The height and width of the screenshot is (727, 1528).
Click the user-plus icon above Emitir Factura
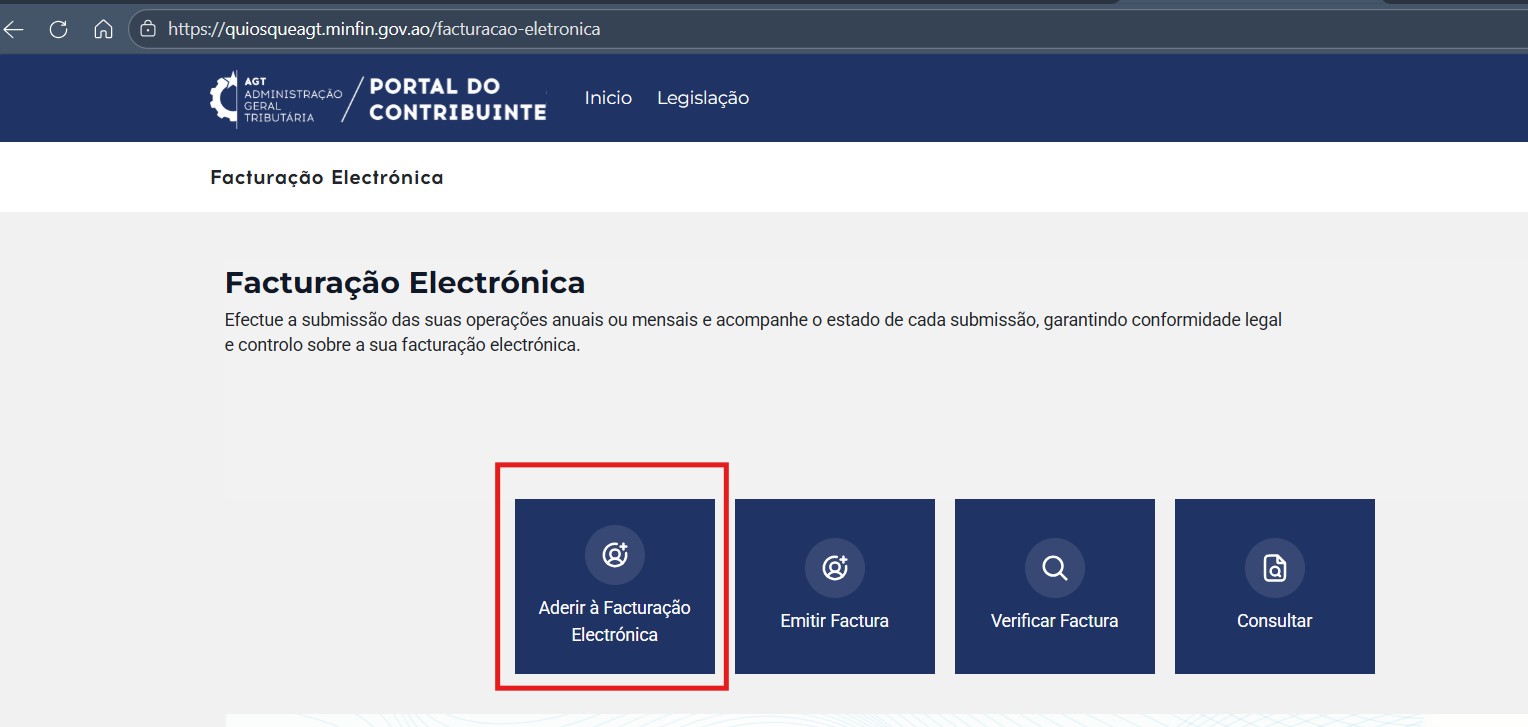[x=835, y=568]
